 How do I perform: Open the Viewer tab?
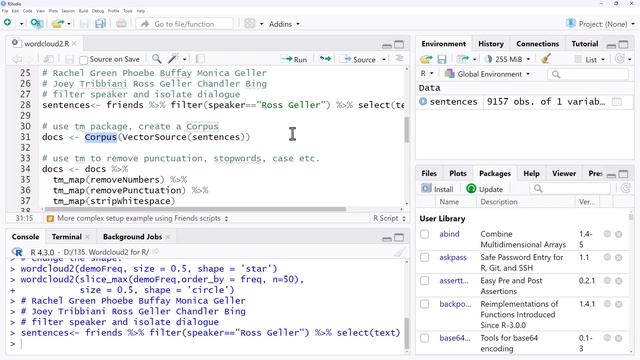[564, 173]
